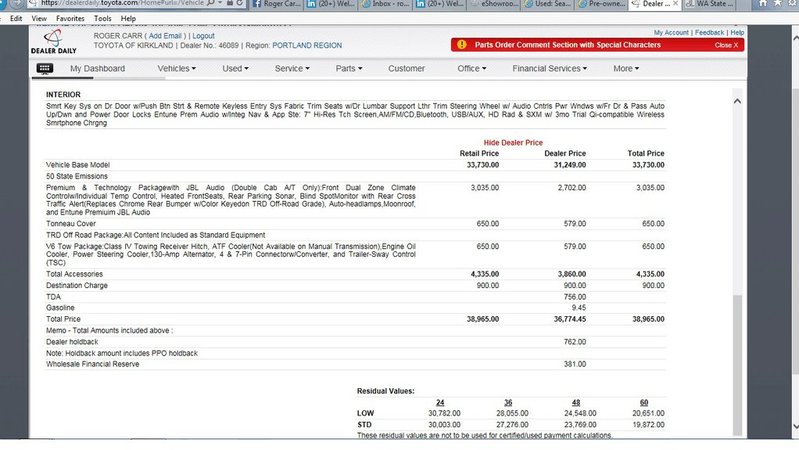The width and height of the screenshot is (799, 450).
Task: Click the address bar search magnifier icon
Action: point(211,3)
